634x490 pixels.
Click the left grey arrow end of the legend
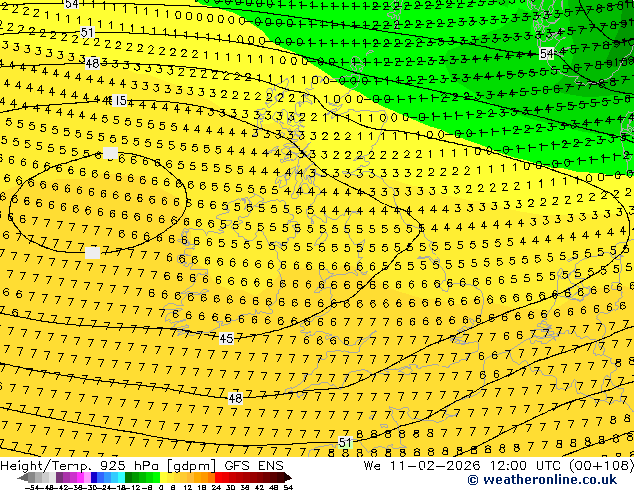[22, 477]
